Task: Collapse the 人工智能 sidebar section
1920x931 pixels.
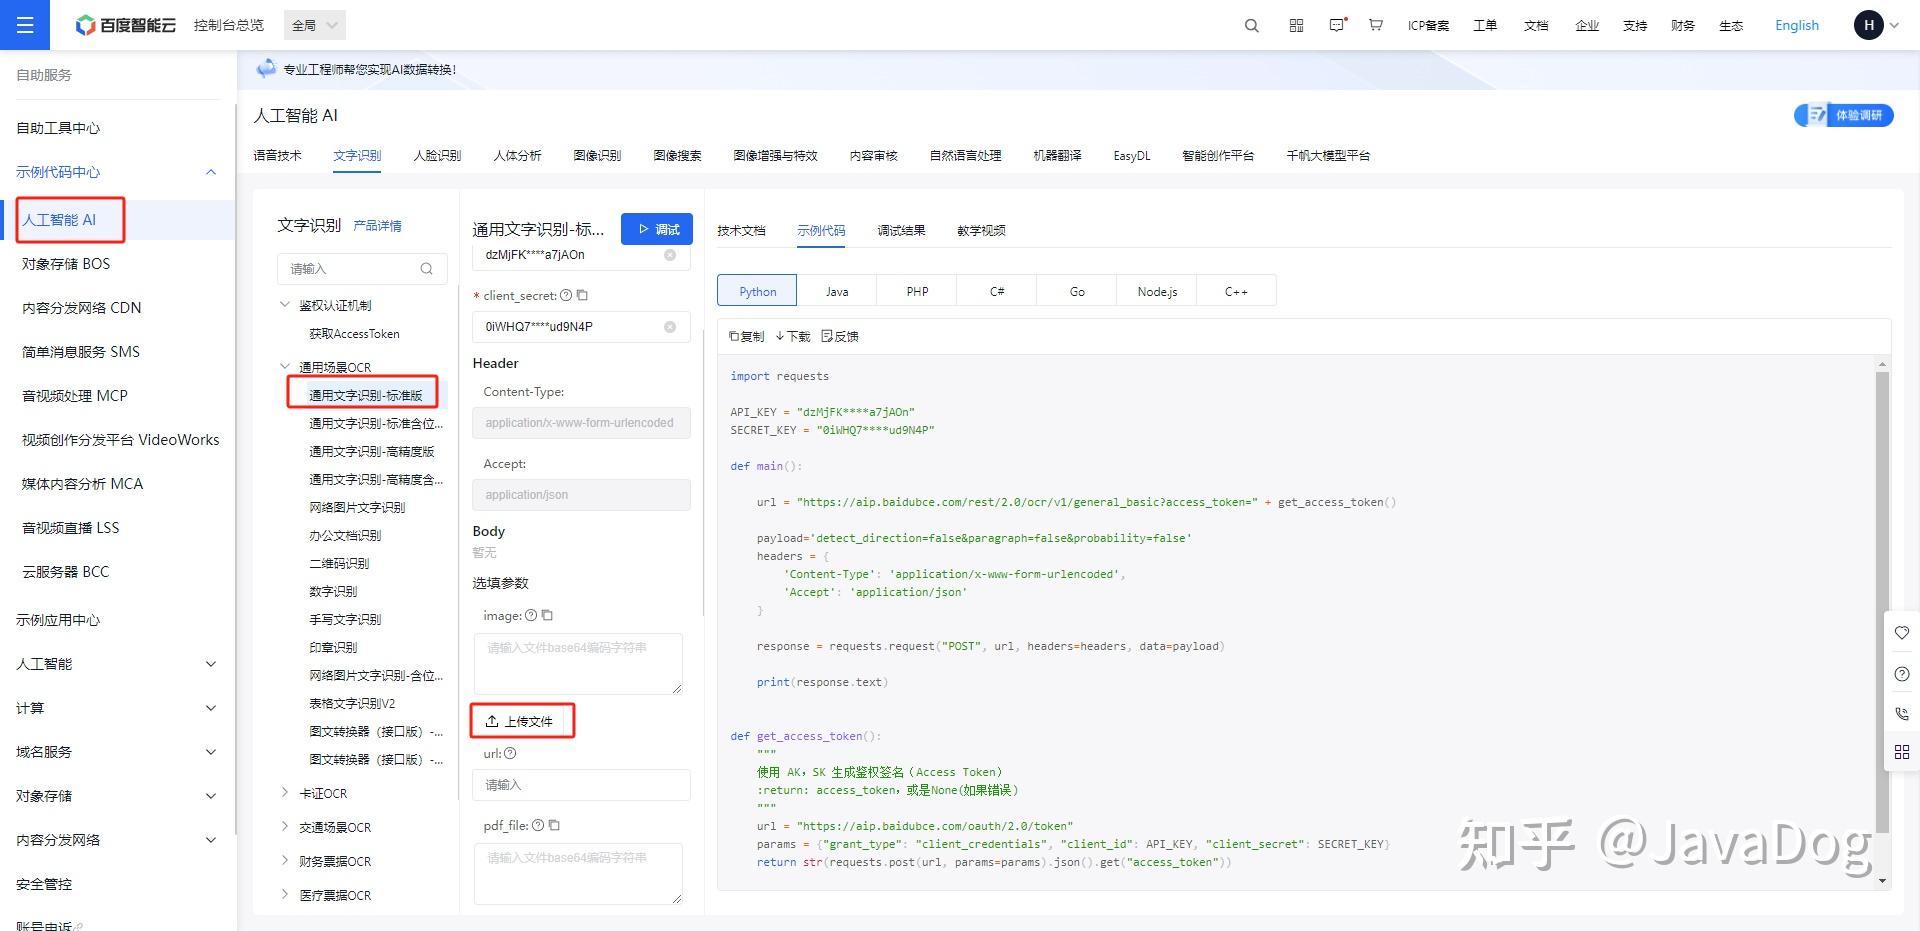Action: tap(211, 663)
